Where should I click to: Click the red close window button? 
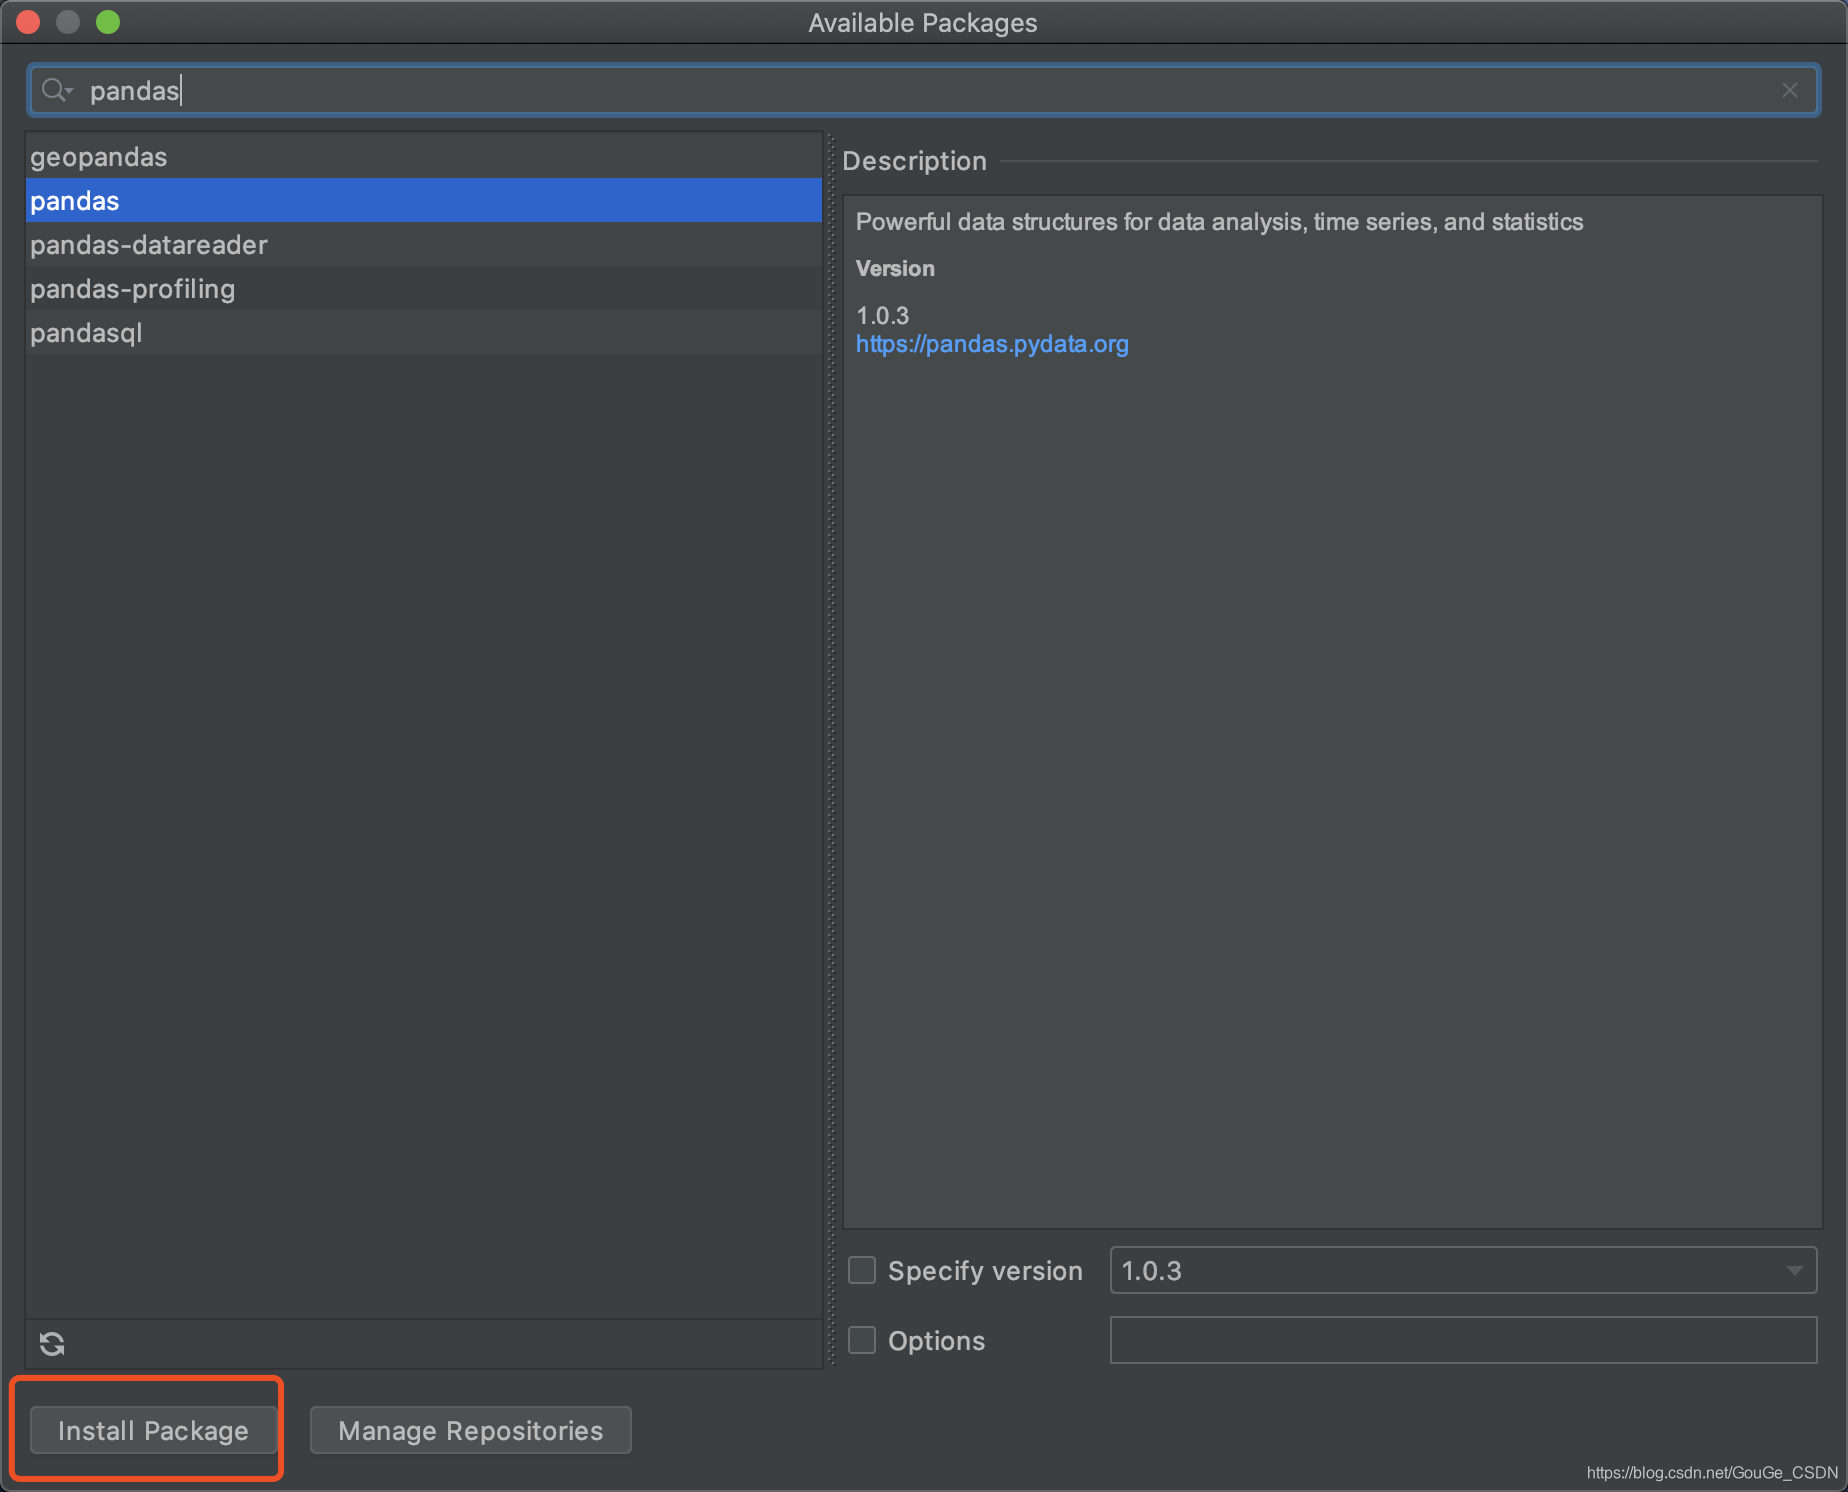coord(28,22)
